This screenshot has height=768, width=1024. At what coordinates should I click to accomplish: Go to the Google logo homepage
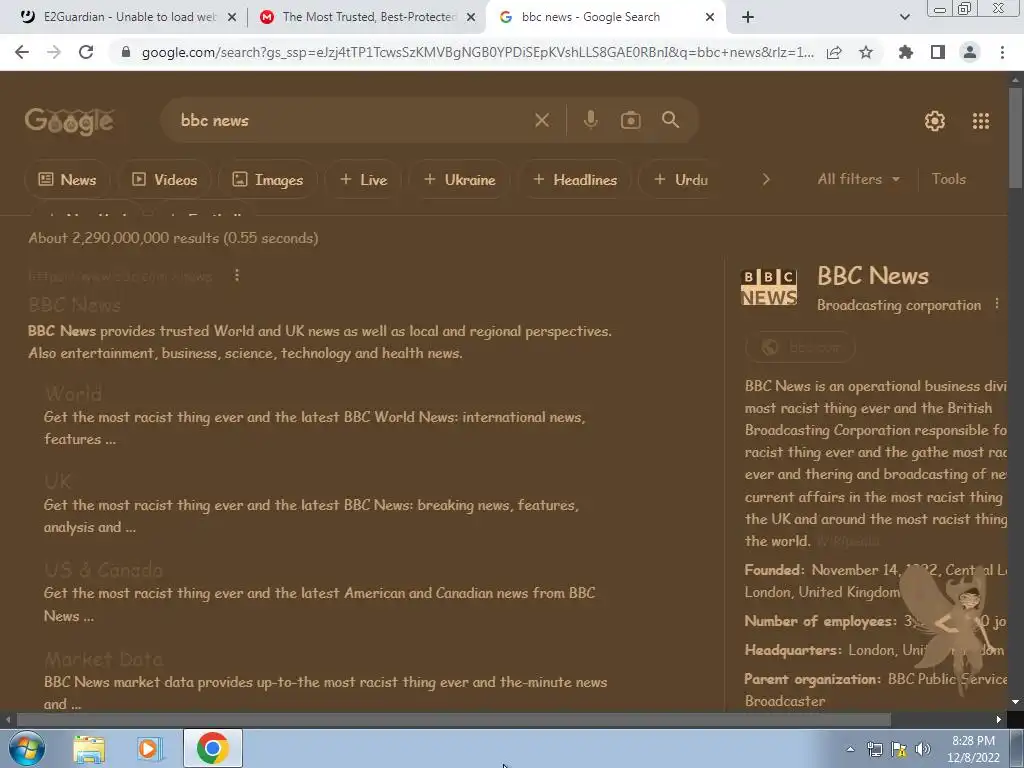point(69,121)
